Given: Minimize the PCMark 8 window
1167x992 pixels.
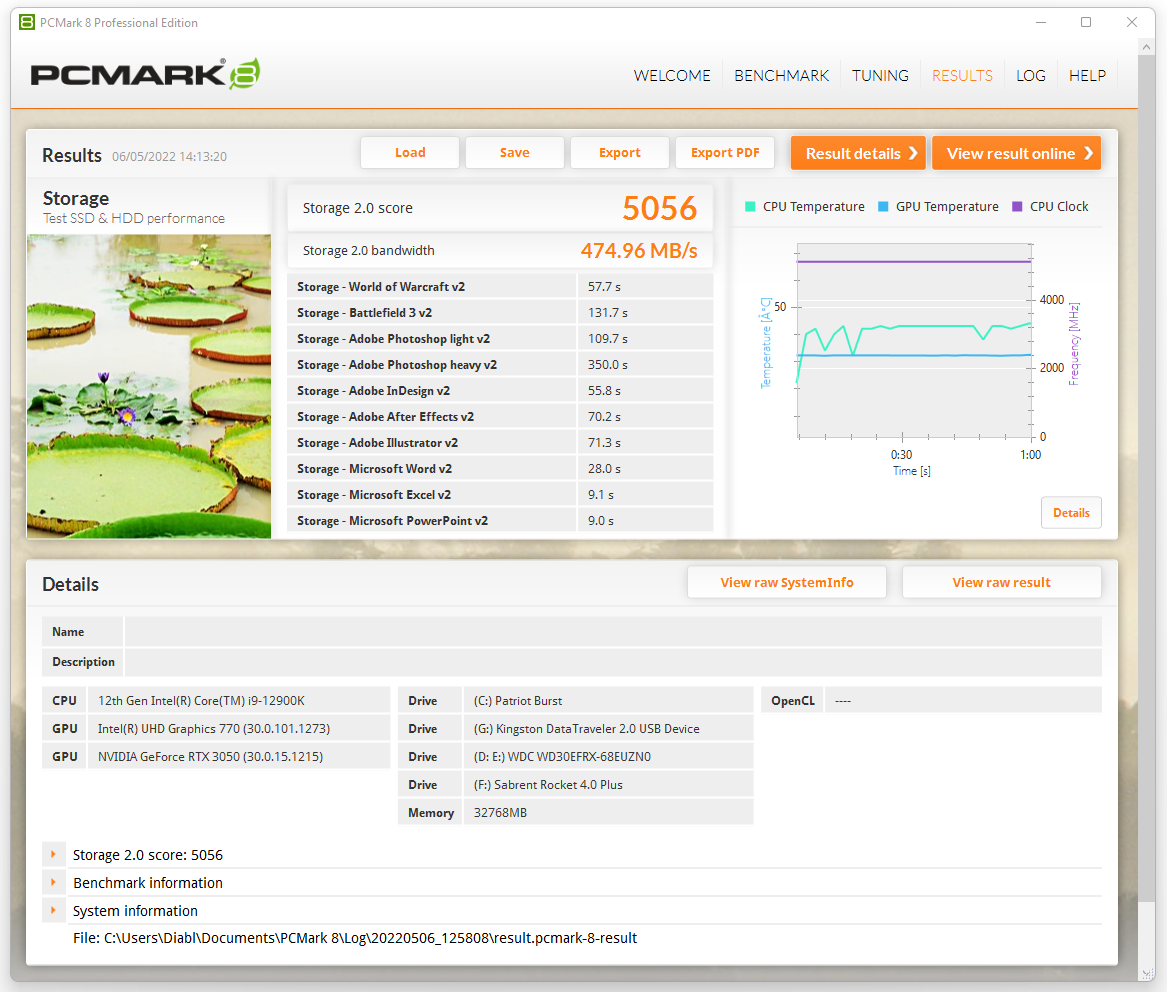Looking at the screenshot, I should point(1041,22).
